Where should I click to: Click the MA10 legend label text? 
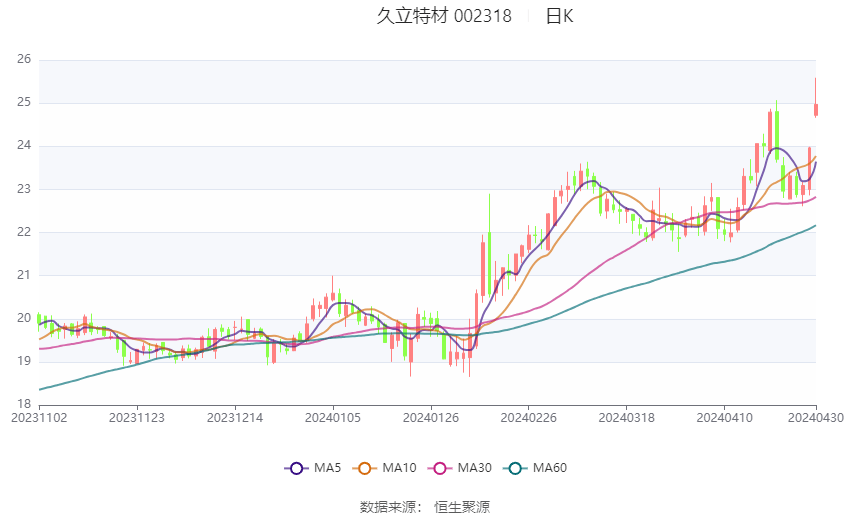400,468
